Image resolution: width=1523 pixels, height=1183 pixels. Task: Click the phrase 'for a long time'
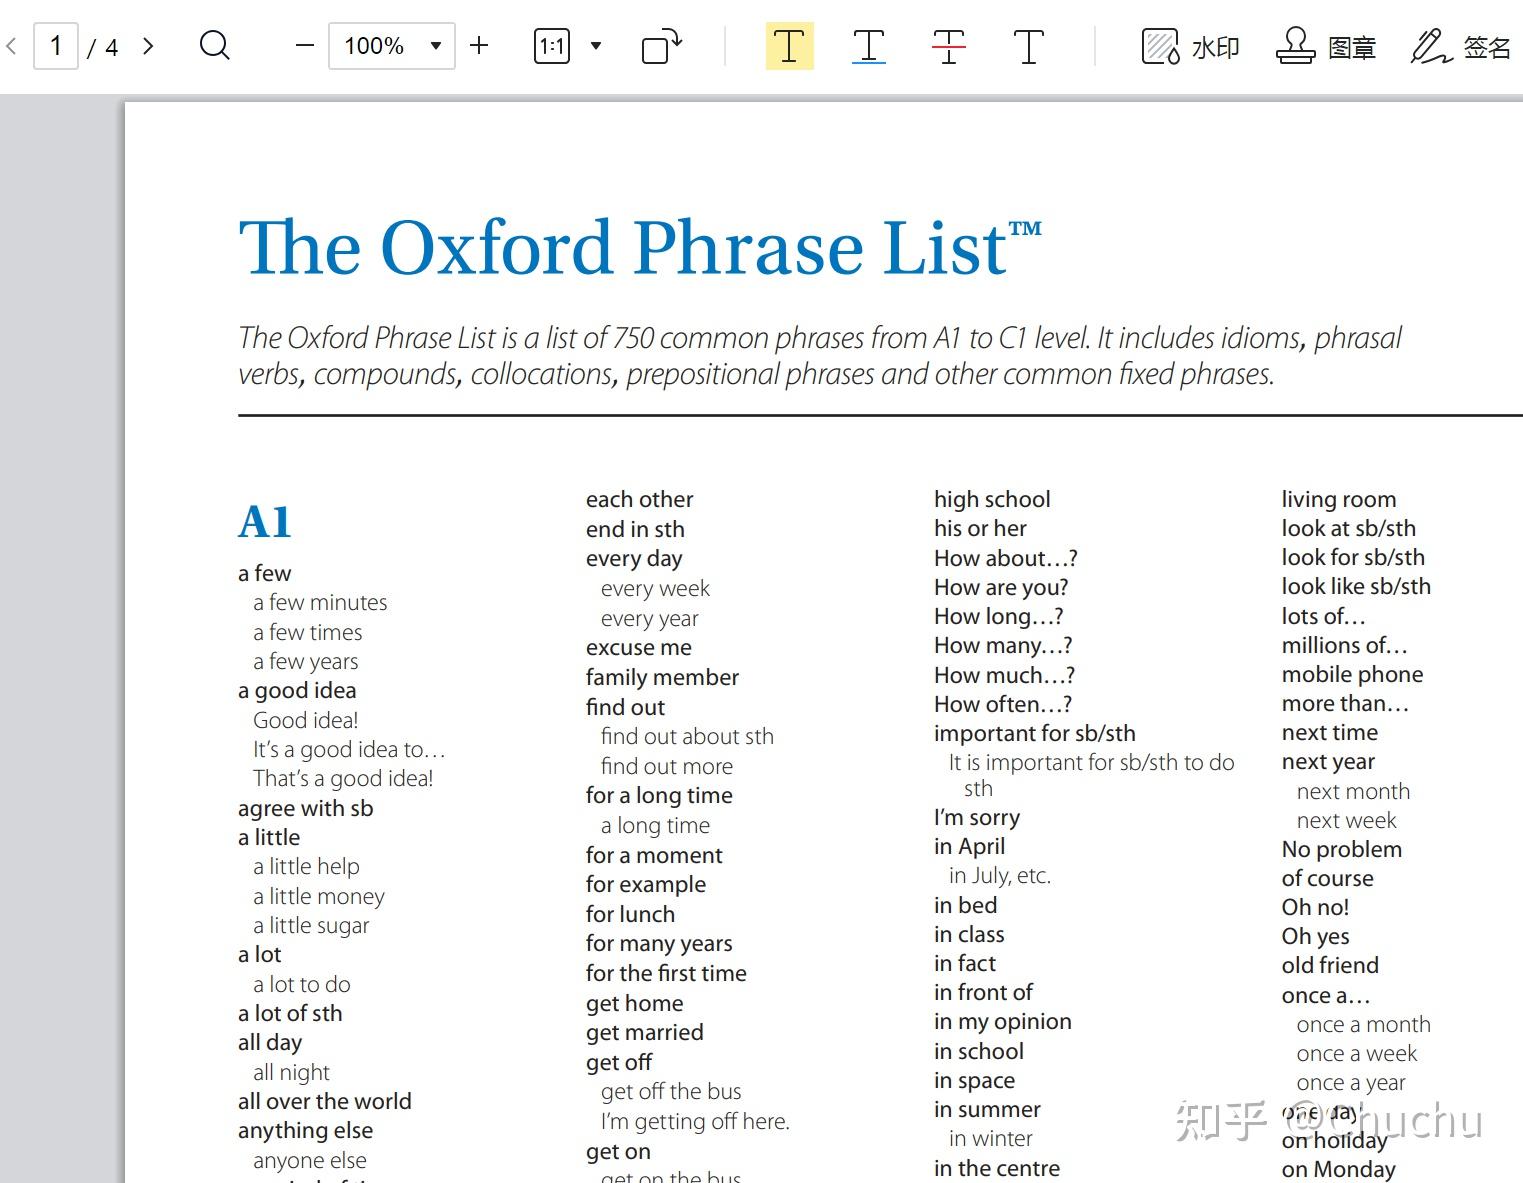[659, 796]
